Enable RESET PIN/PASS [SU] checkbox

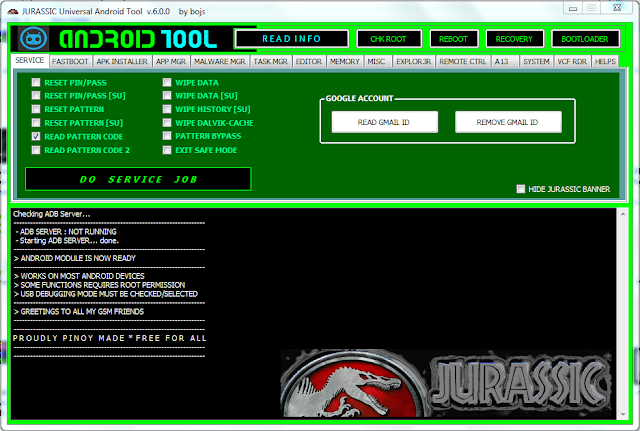point(36,96)
